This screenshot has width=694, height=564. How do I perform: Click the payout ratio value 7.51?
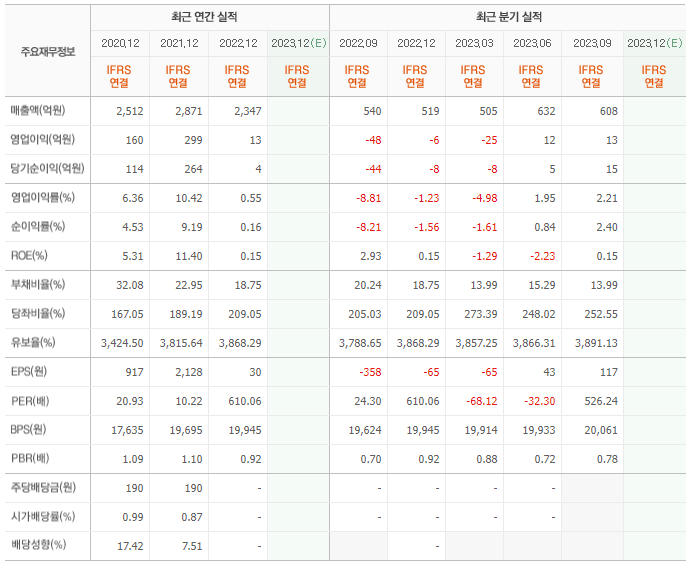pos(192,546)
